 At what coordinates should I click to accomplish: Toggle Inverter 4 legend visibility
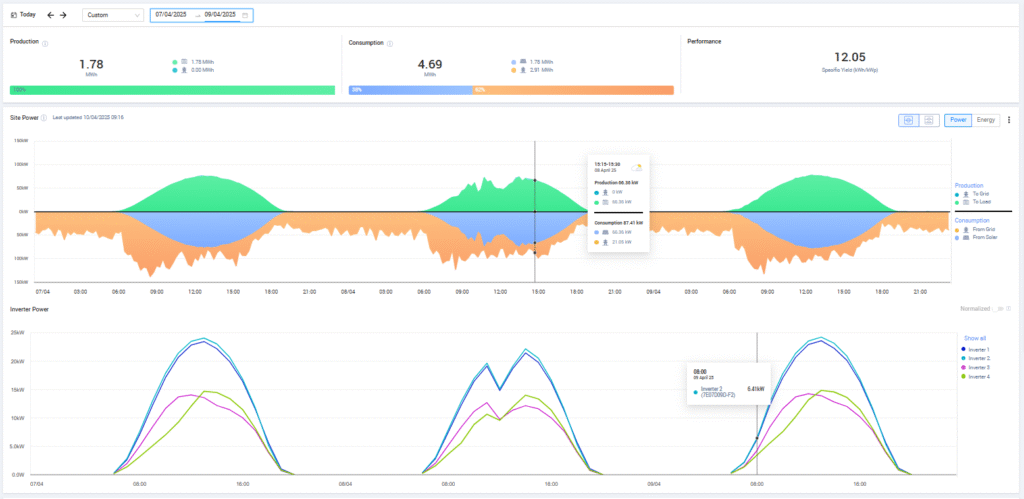click(976, 377)
